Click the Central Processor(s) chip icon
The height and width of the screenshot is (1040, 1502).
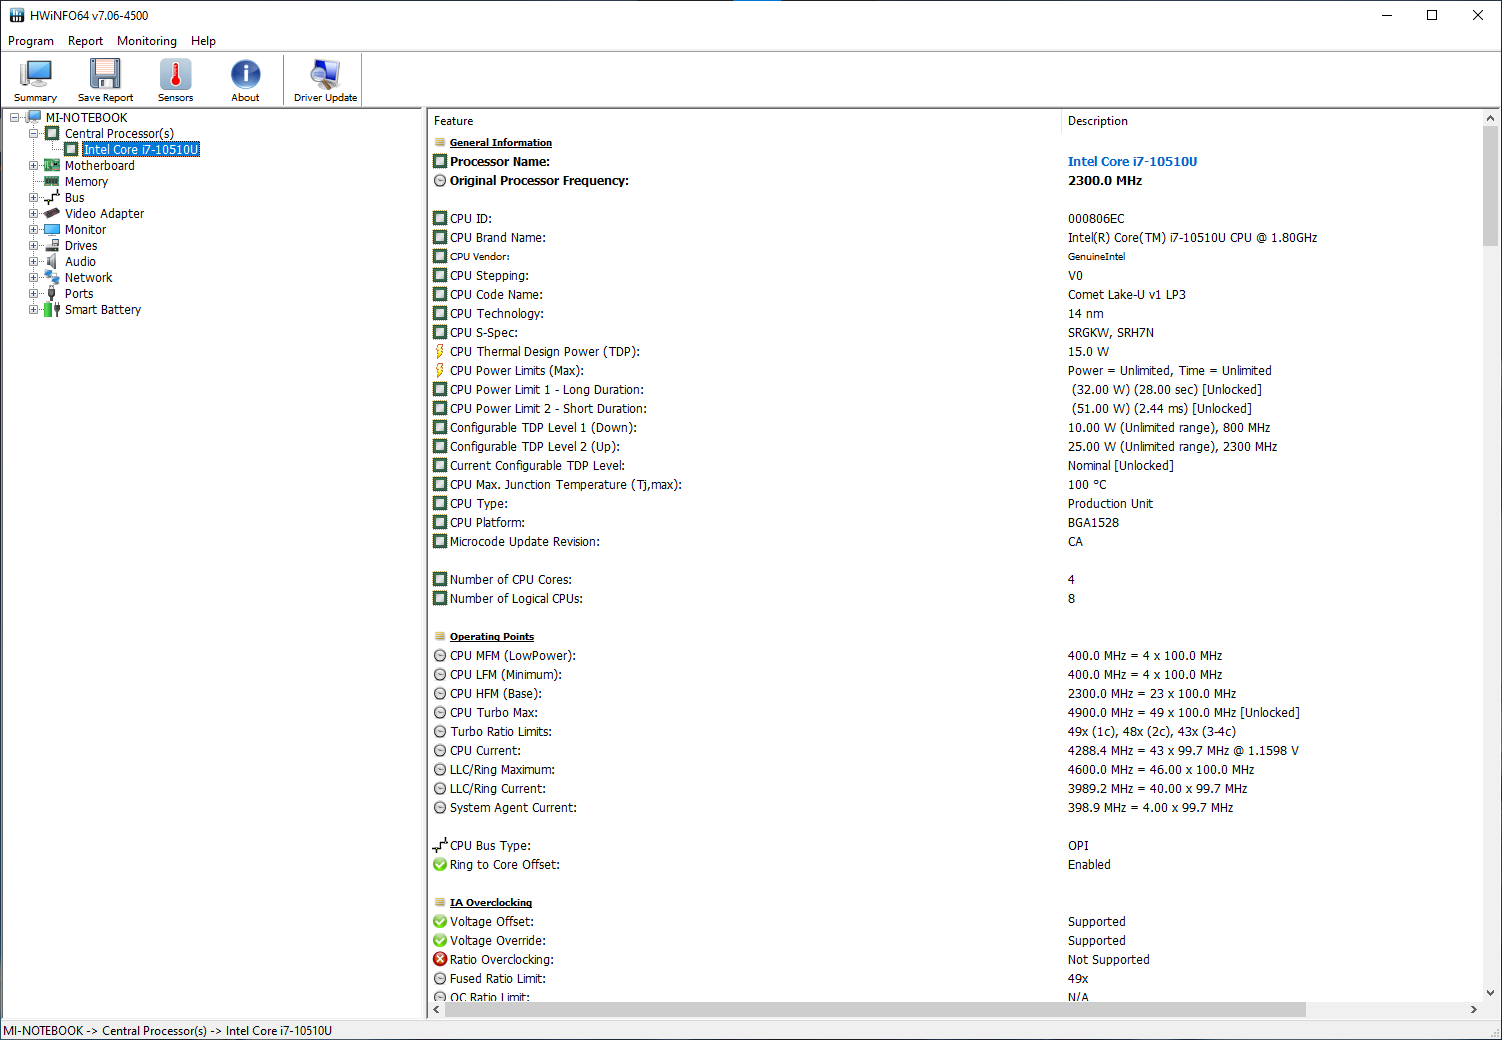[52, 133]
